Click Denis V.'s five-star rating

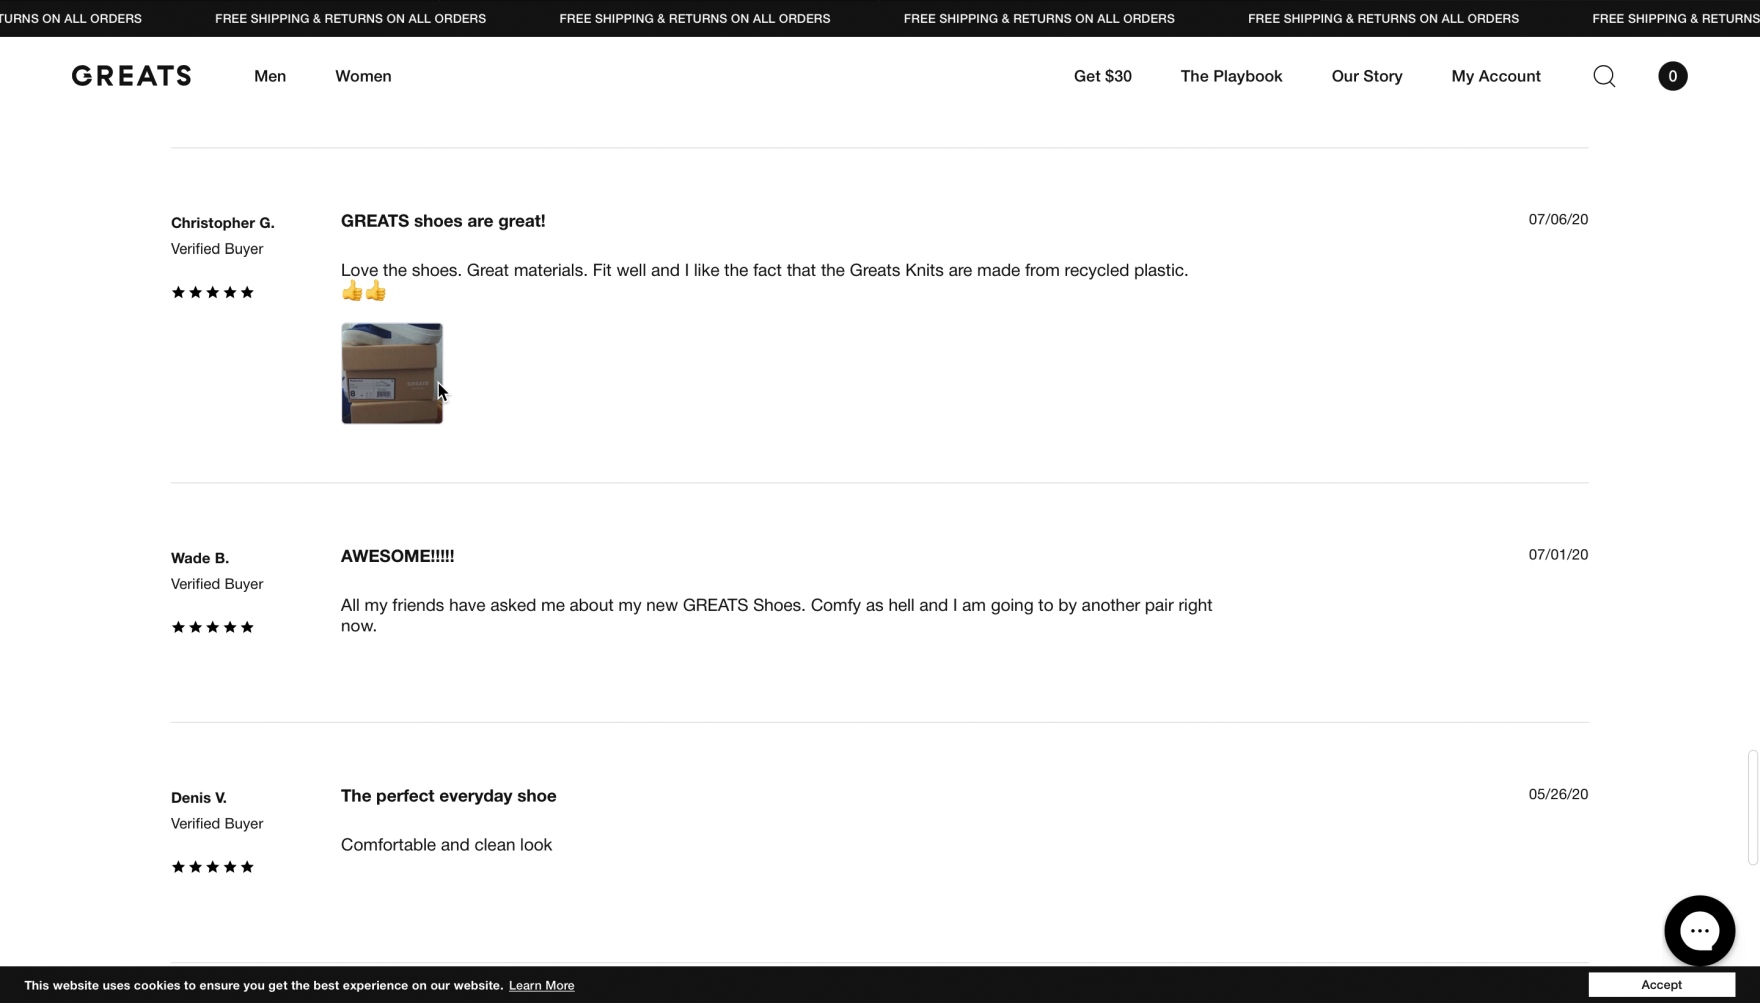[x=212, y=868]
